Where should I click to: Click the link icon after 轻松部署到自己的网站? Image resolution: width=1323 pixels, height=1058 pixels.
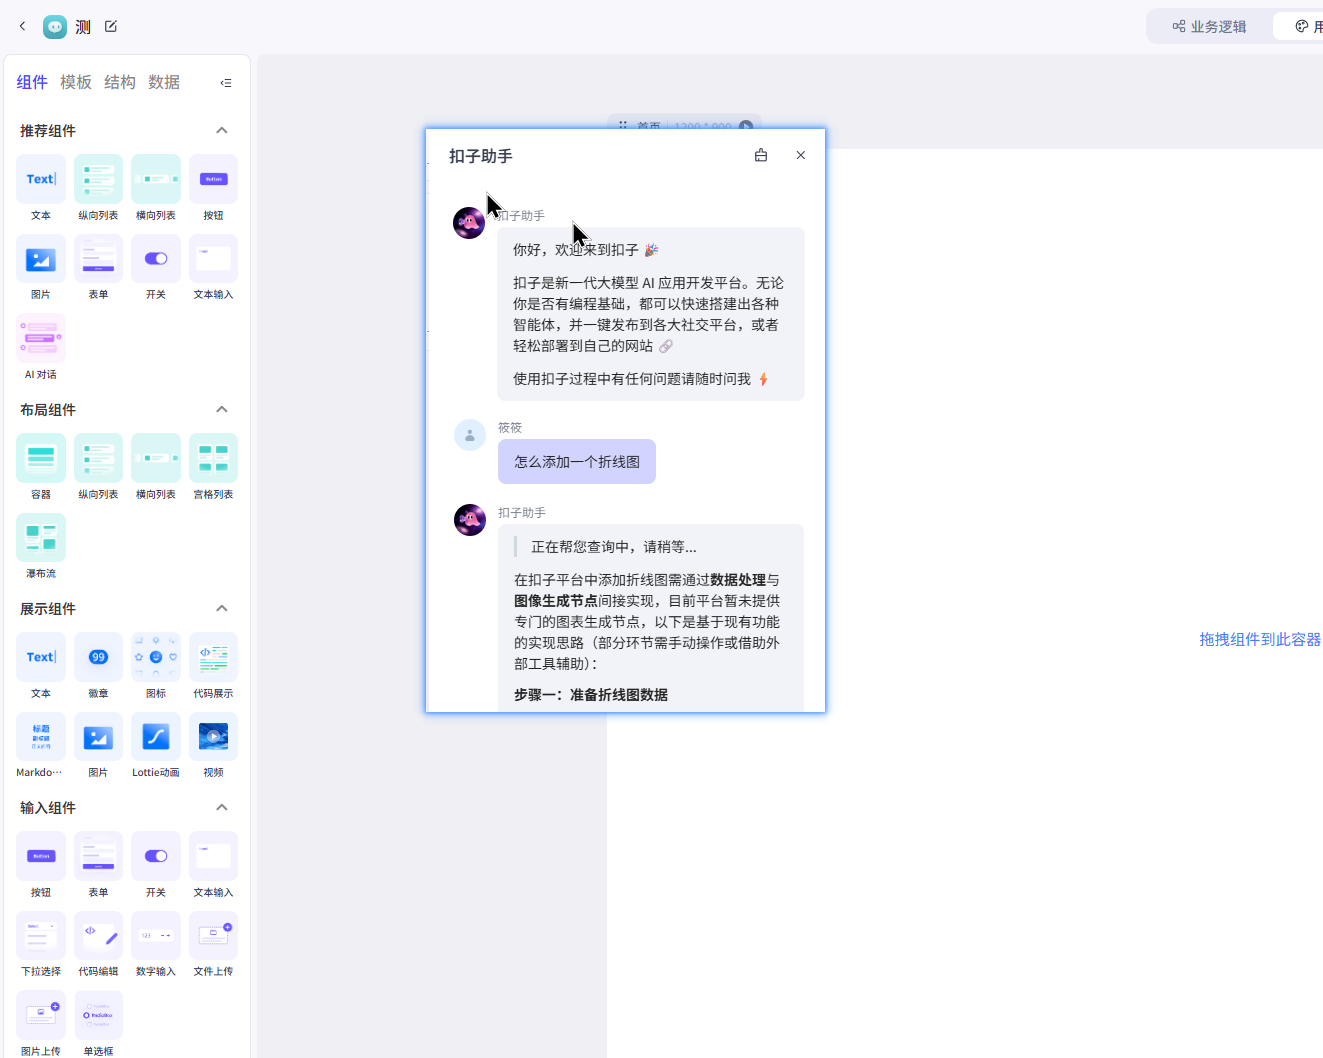[666, 346]
